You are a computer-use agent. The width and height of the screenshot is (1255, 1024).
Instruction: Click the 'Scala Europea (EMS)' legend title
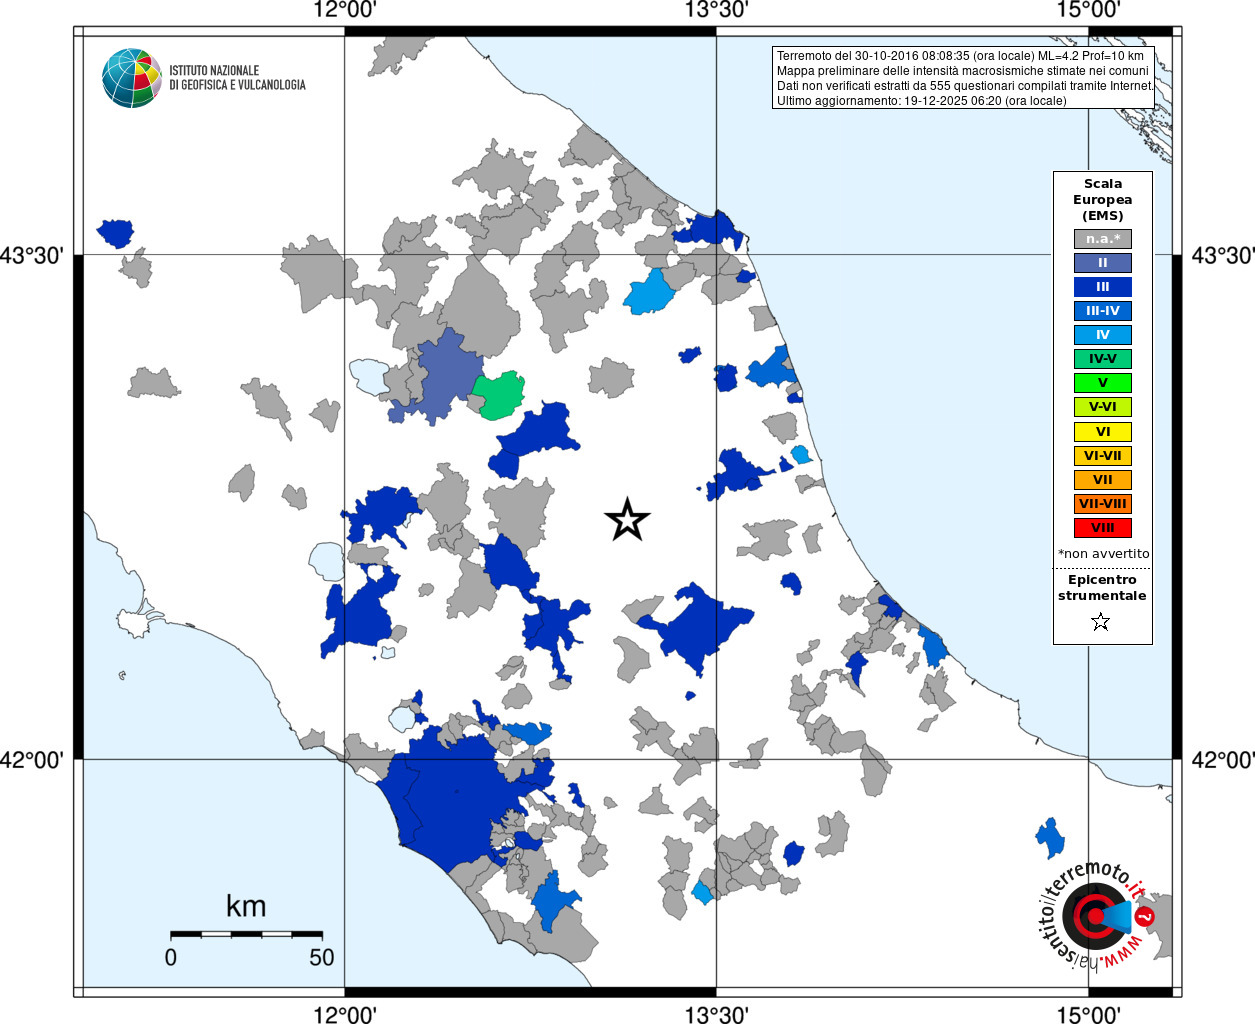click(x=1103, y=200)
